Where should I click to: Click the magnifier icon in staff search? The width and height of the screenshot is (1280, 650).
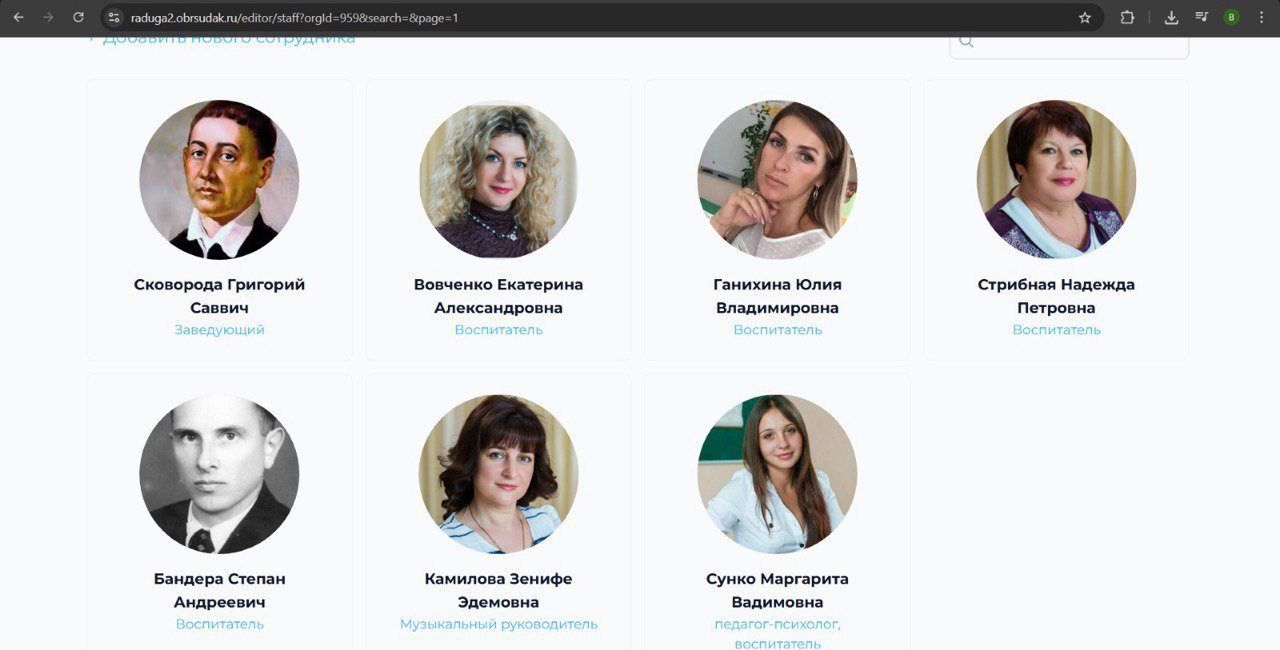[x=966, y=41]
